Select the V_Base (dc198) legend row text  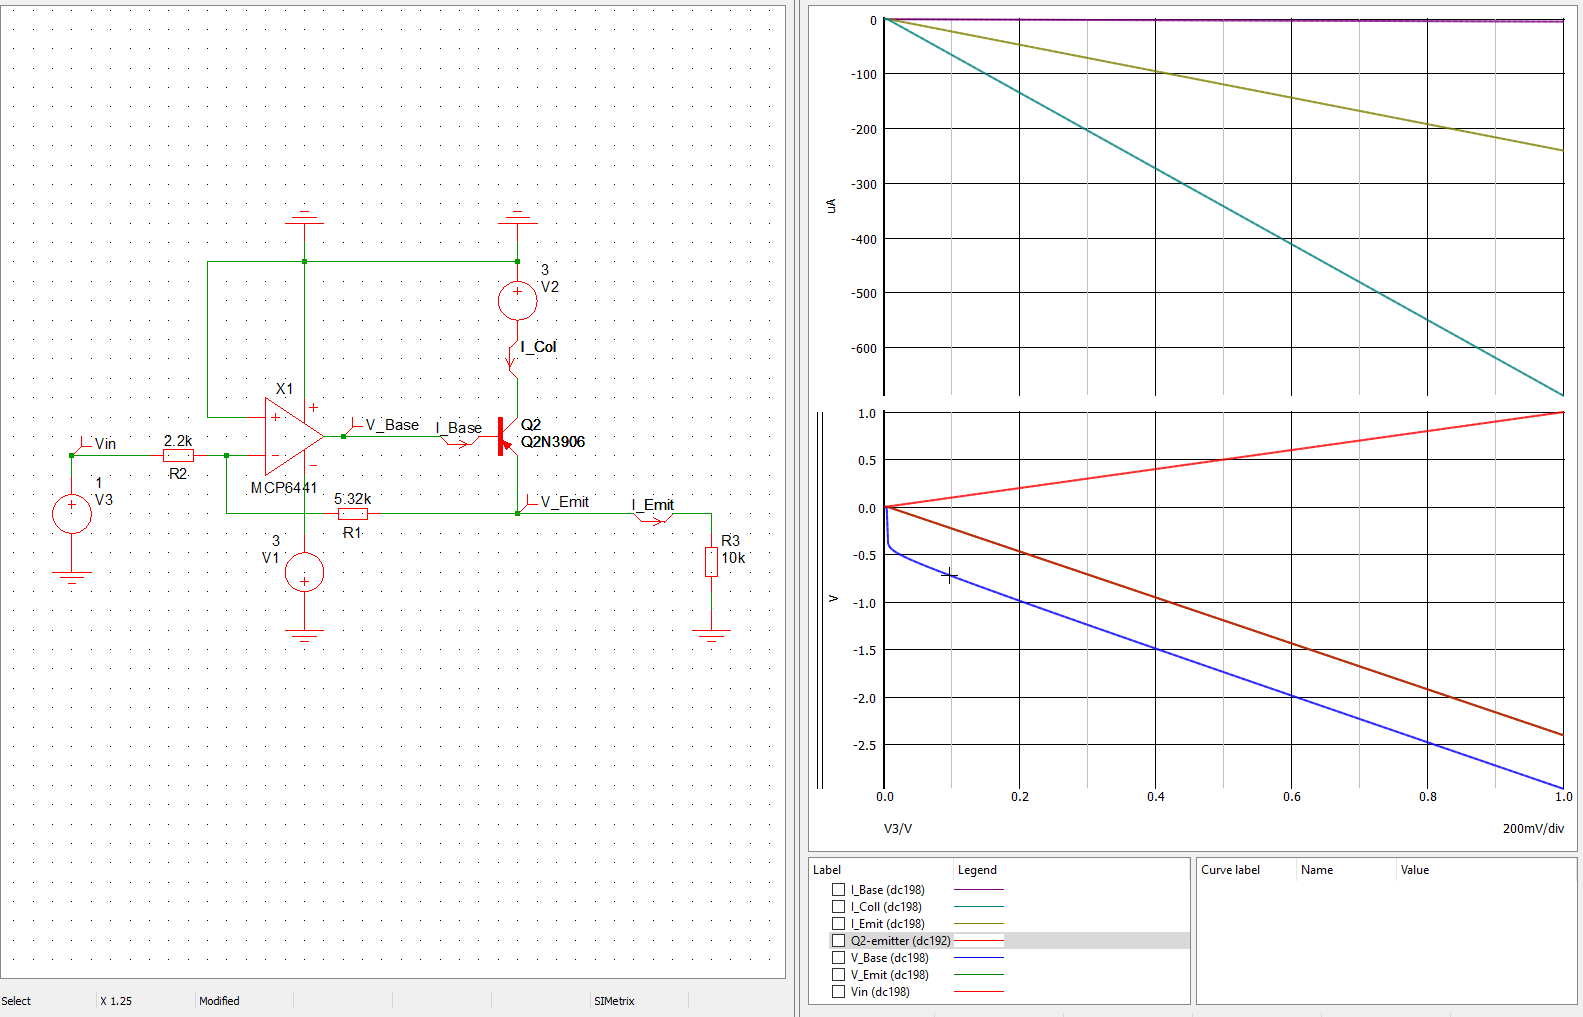pyautogui.click(x=890, y=958)
